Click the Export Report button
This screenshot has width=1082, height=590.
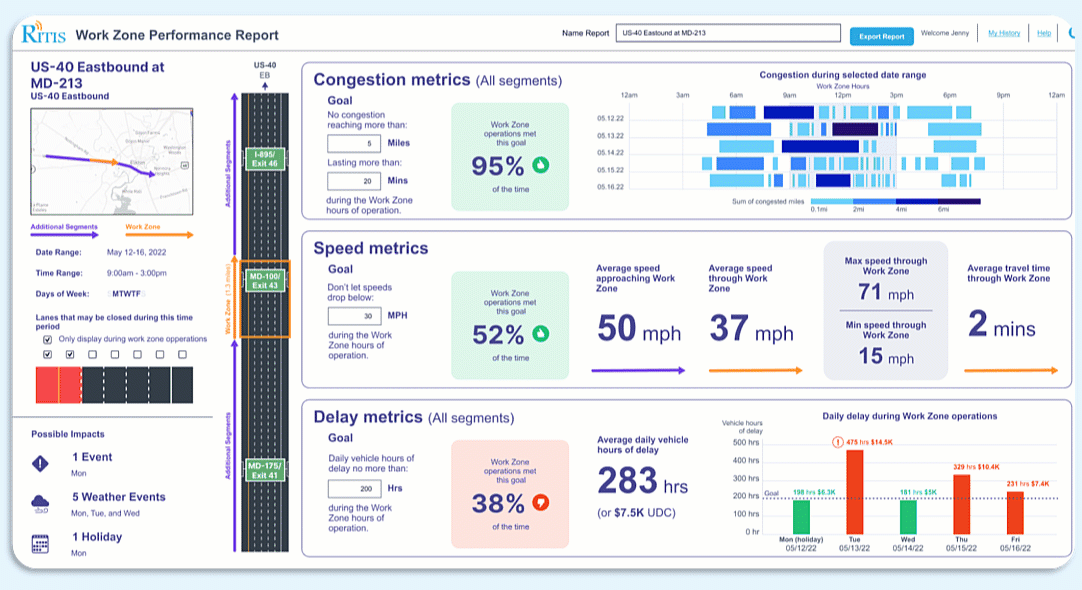tap(881, 36)
